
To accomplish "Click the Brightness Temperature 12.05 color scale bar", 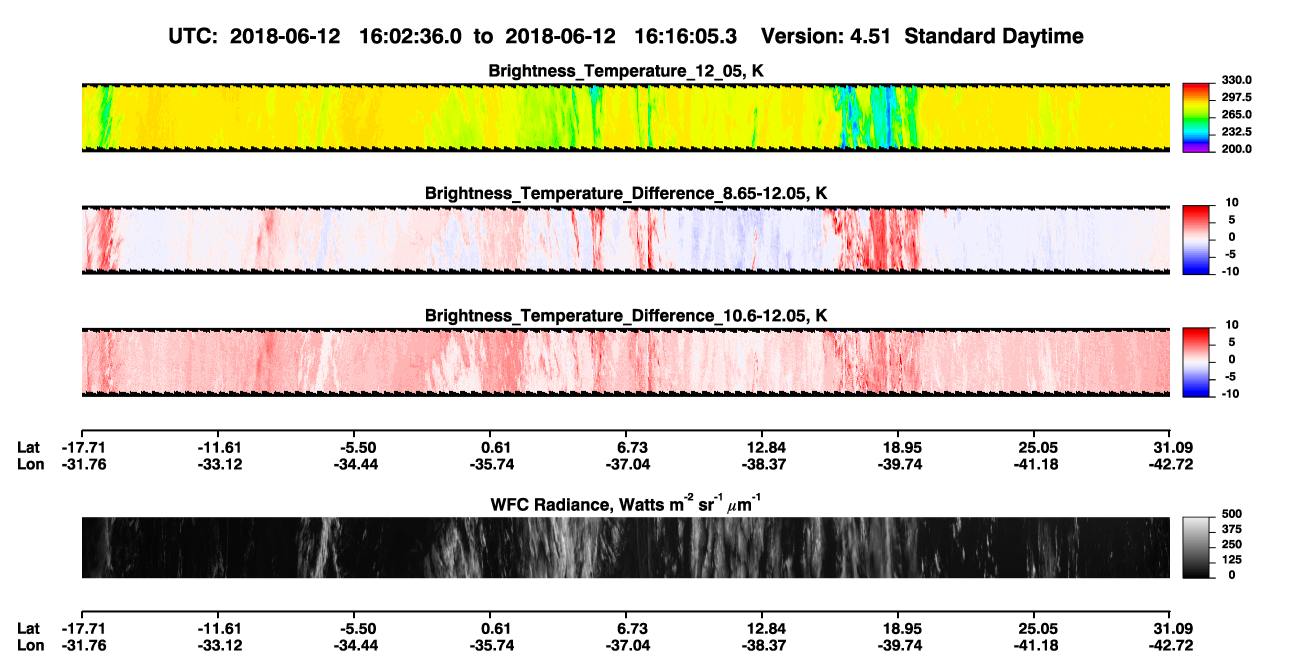I will (1196, 117).
